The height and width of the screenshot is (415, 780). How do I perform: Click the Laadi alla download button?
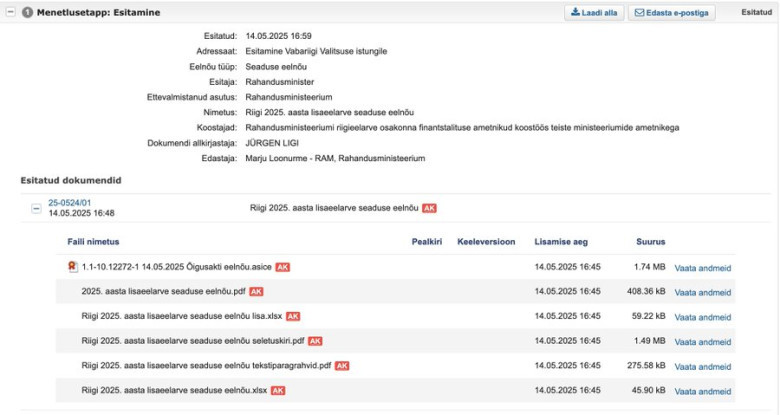click(594, 13)
